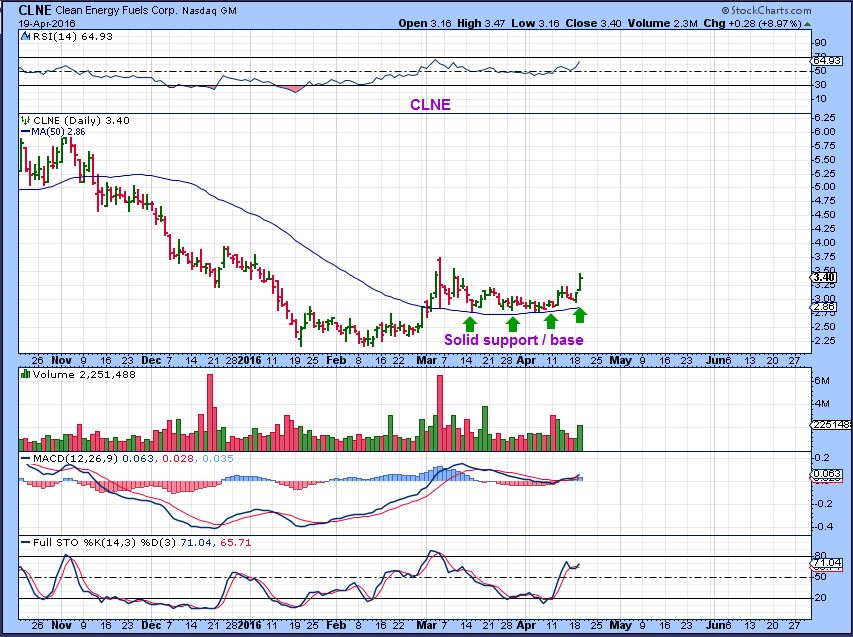Click the latest green candlestick at 3.40
The height and width of the screenshot is (637, 853).
pyautogui.click(x=580, y=282)
